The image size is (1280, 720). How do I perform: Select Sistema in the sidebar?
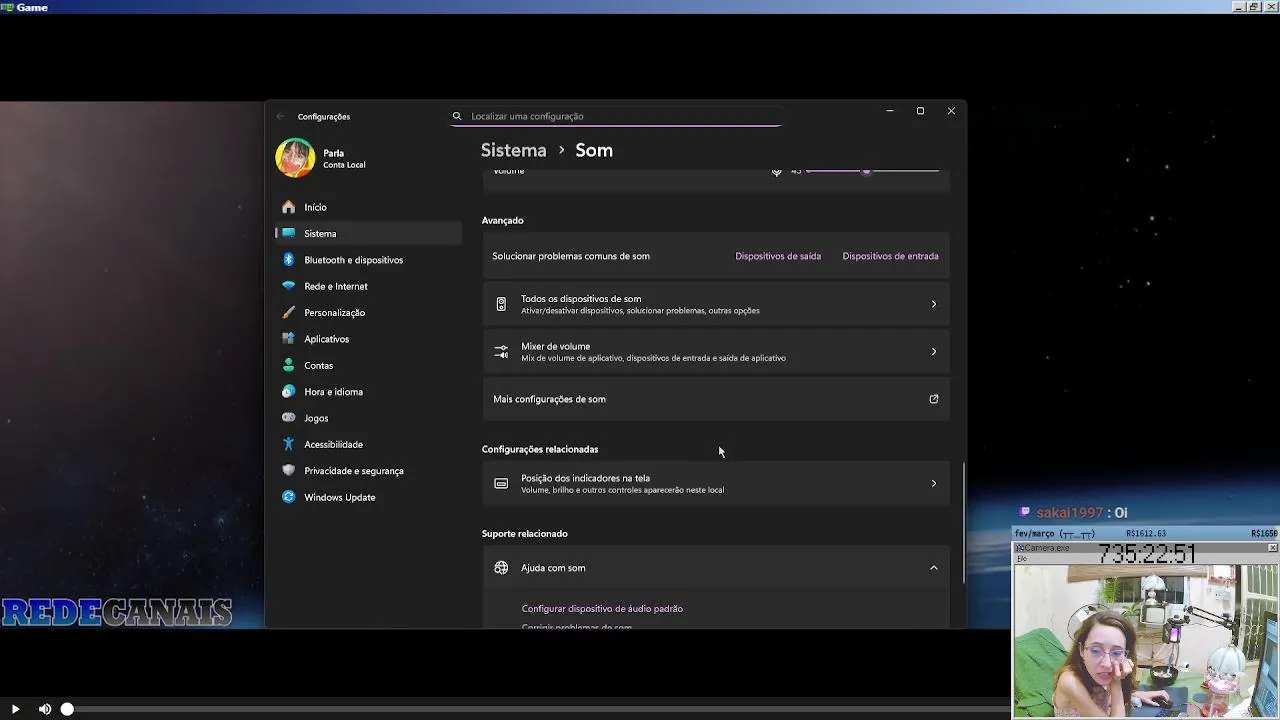(x=368, y=233)
